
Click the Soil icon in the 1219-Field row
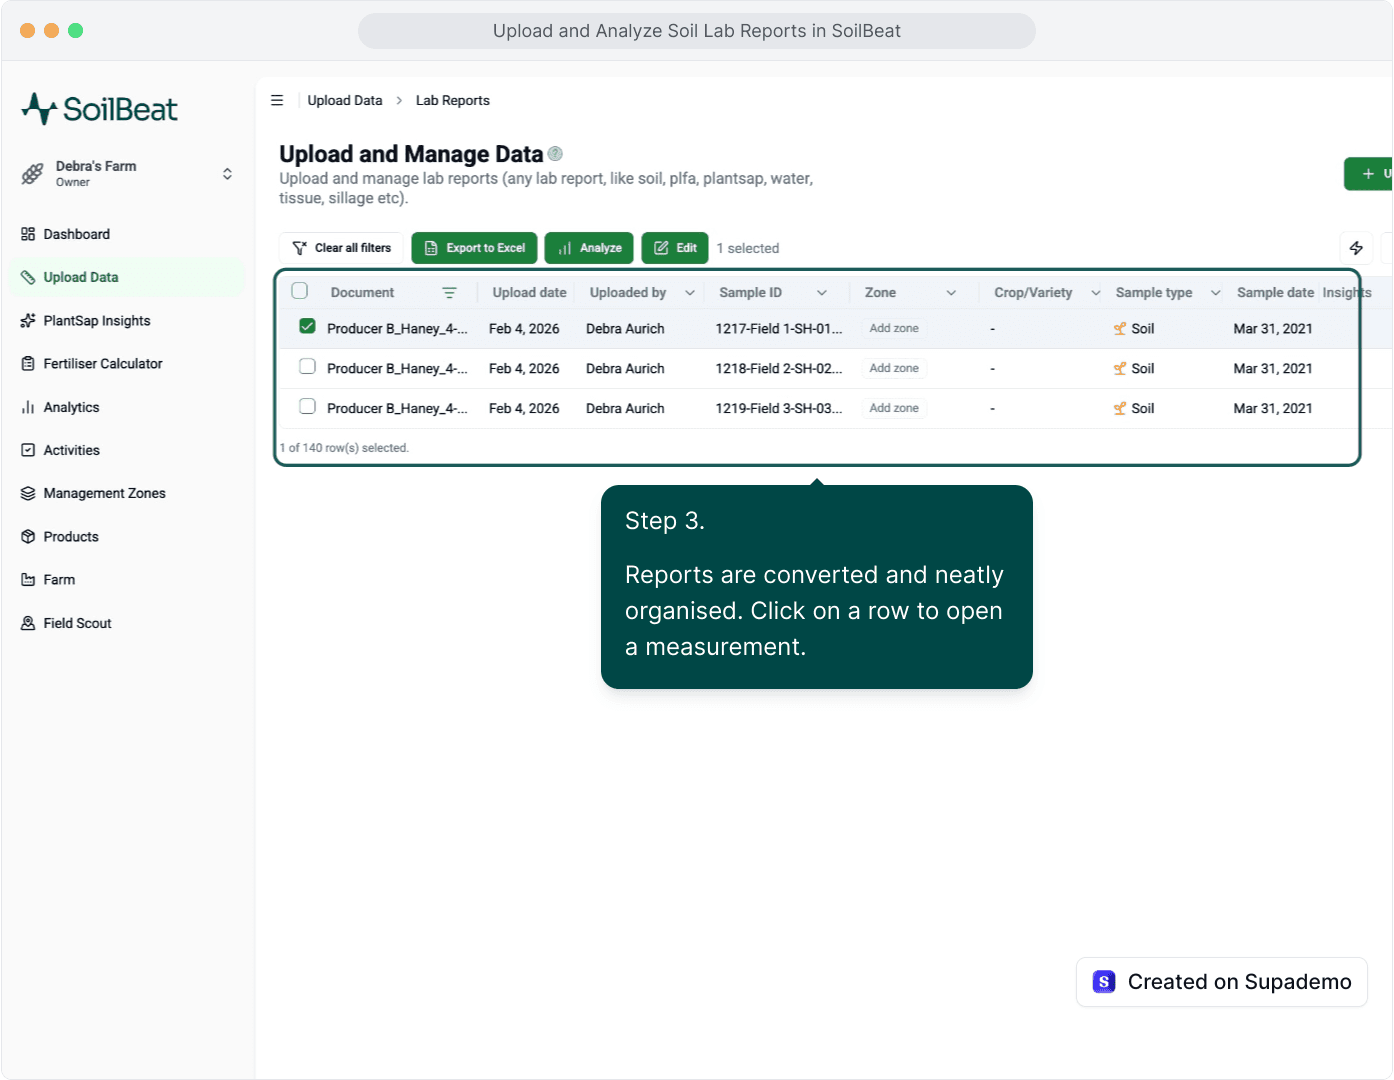pyautogui.click(x=1120, y=409)
